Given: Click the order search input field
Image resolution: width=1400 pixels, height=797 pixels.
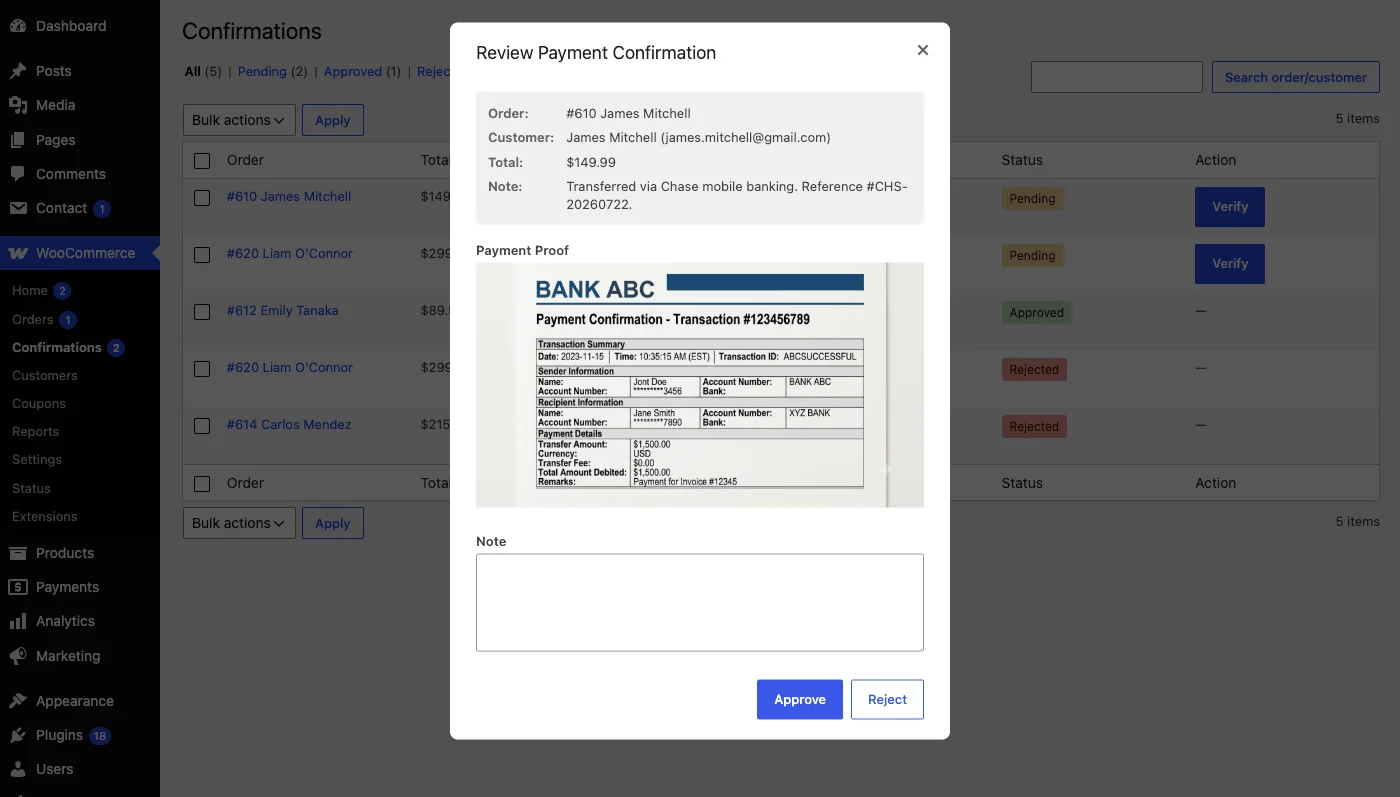Looking at the screenshot, I should coord(1117,77).
